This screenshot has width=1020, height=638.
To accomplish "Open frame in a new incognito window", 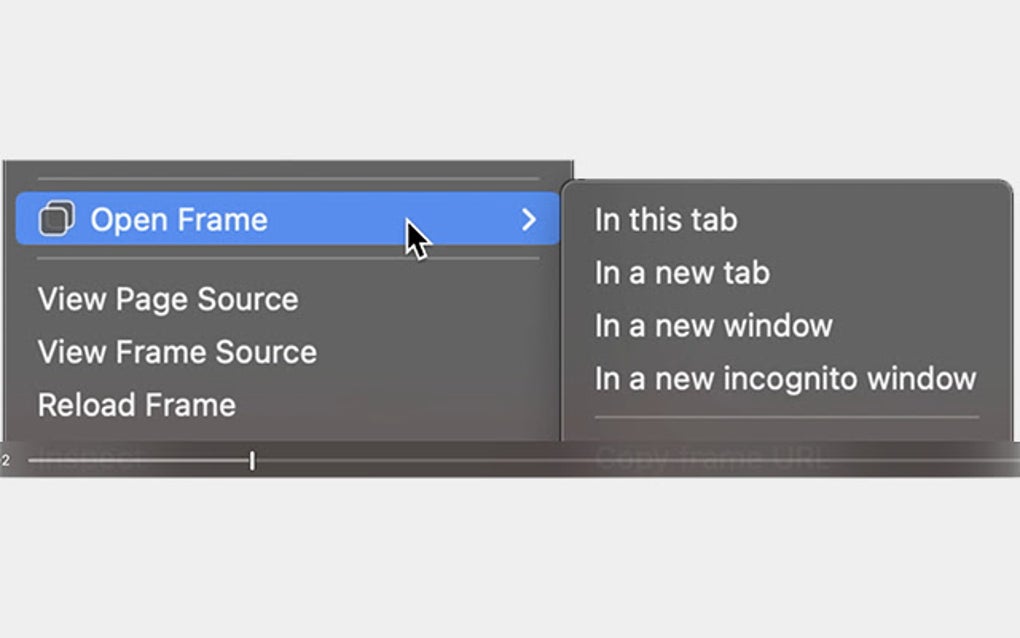I will click(784, 378).
